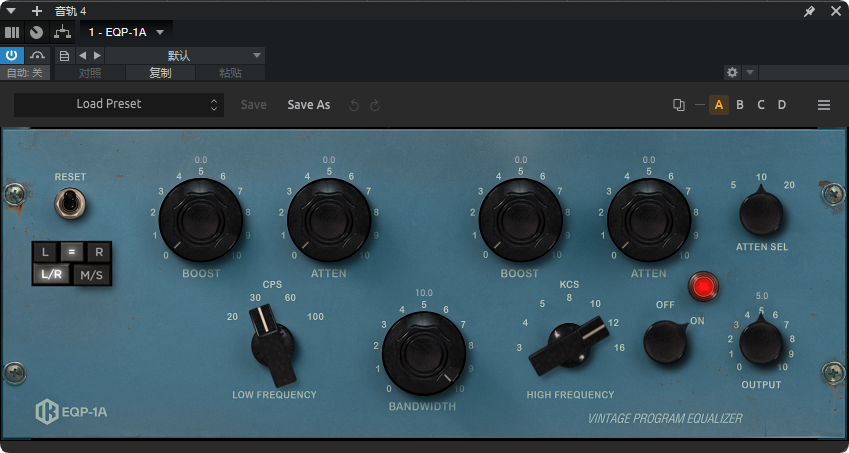
Task: Click Save As
Action: (x=309, y=105)
